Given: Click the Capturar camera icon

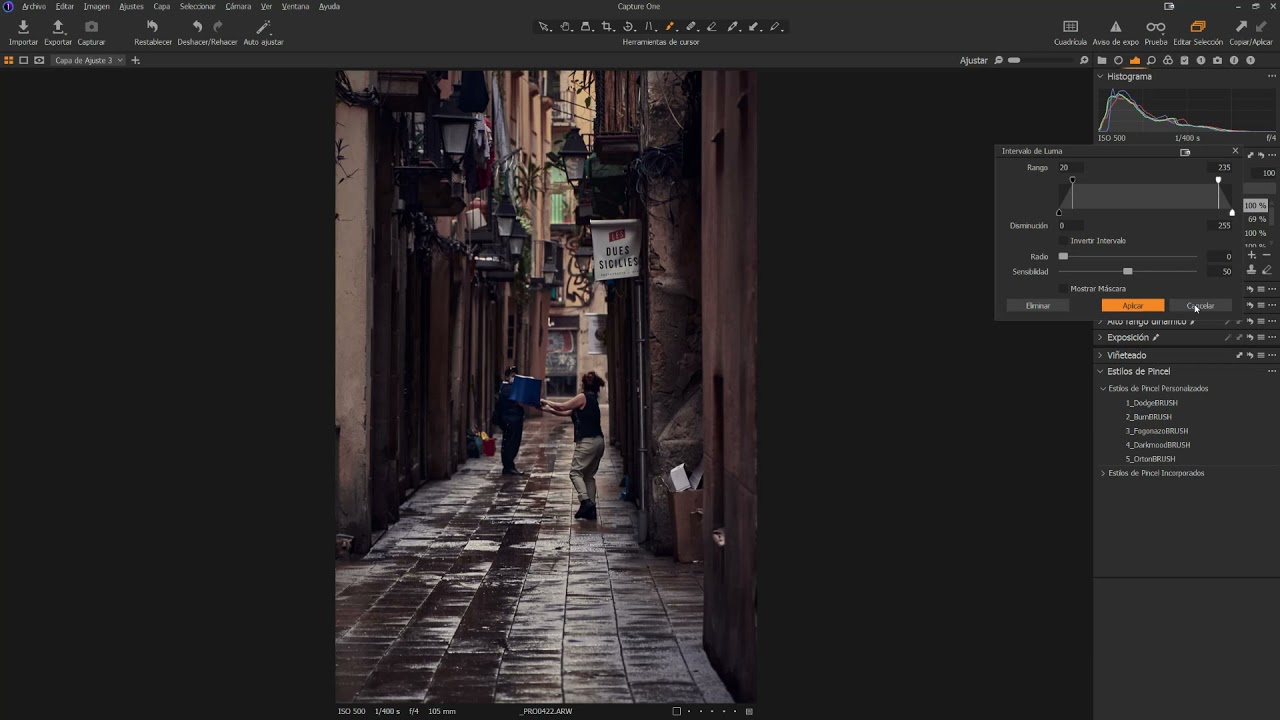Looking at the screenshot, I should (91, 27).
